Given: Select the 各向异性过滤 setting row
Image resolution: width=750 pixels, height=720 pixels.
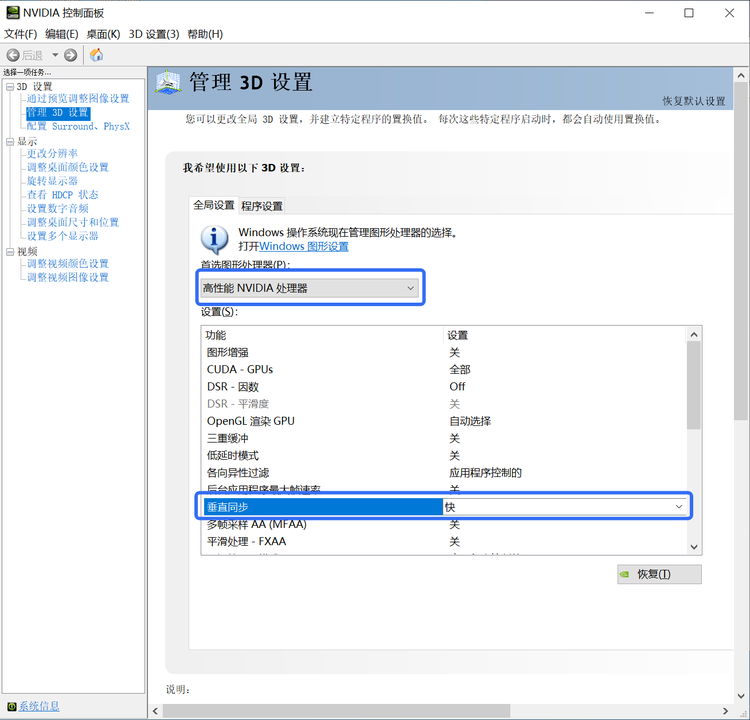Looking at the screenshot, I should (445, 473).
